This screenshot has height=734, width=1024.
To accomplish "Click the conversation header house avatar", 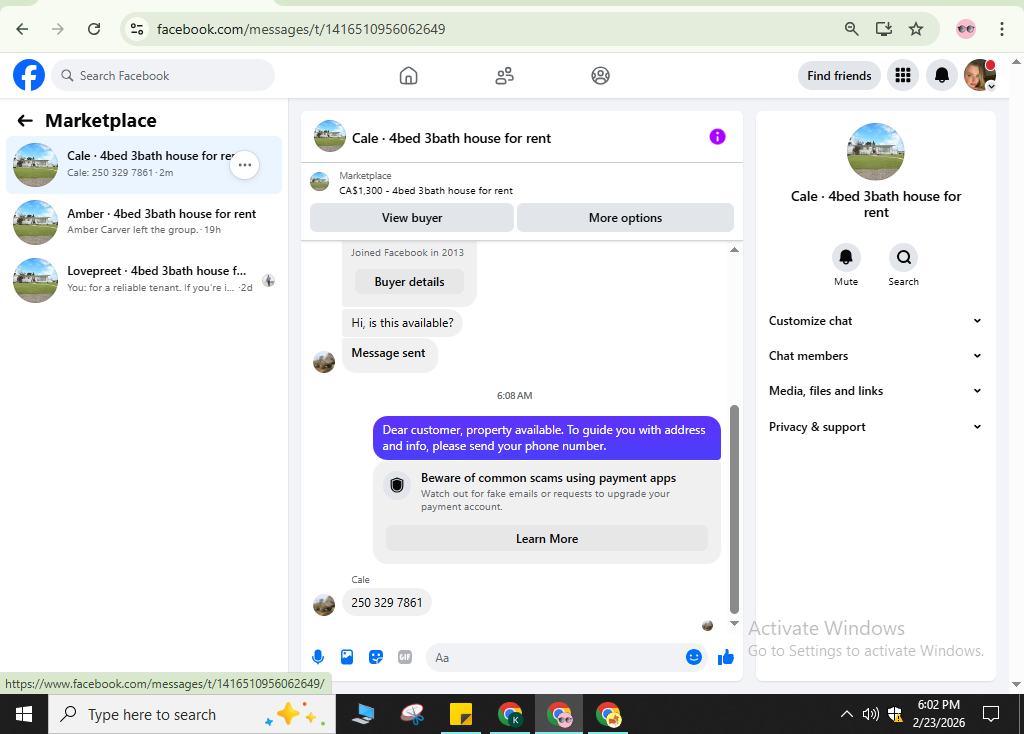I will (330, 136).
